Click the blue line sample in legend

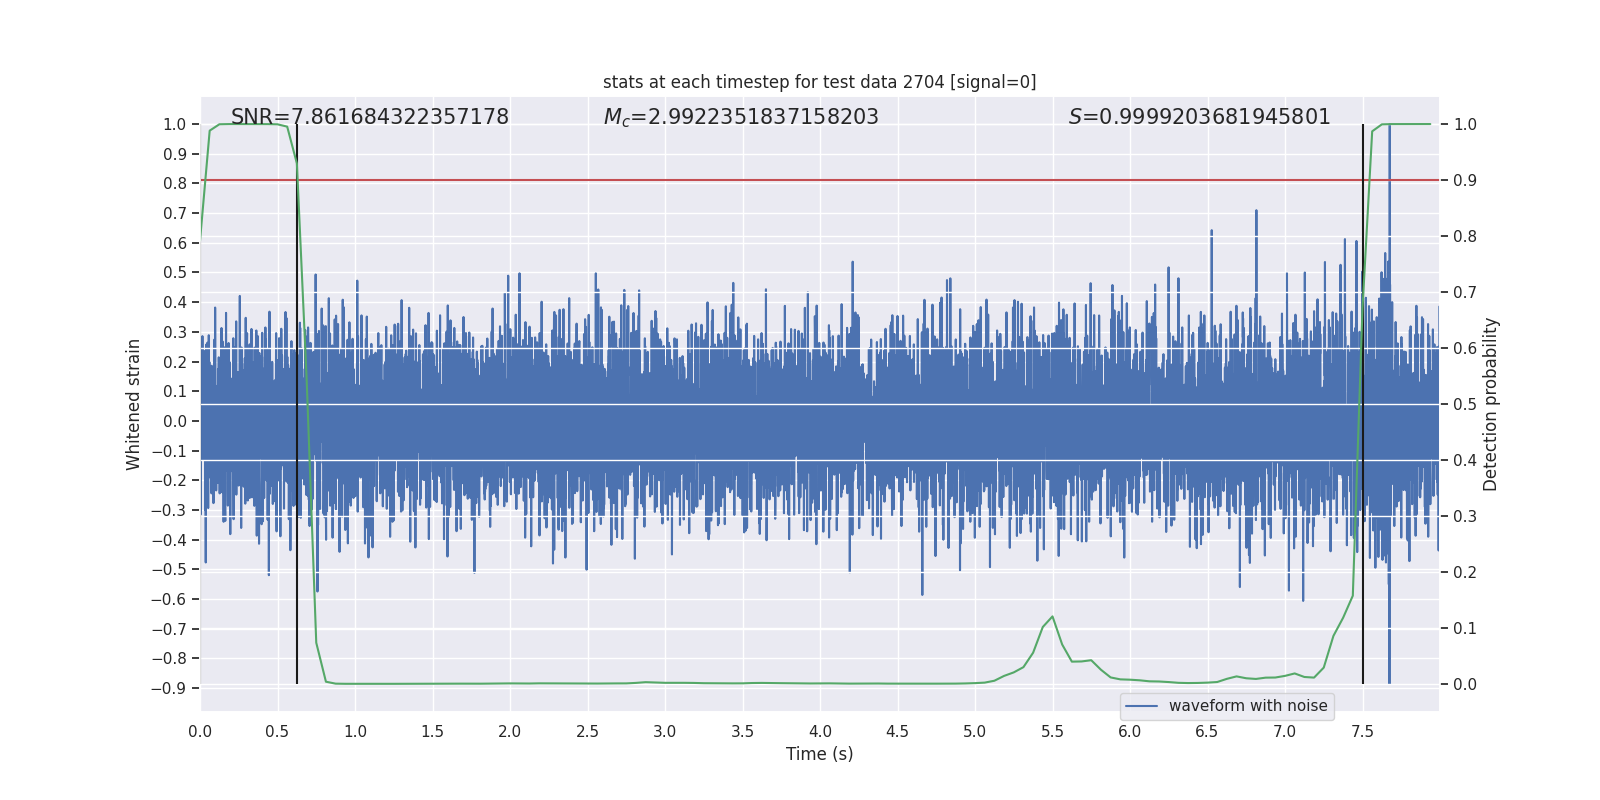tap(1141, 706)
